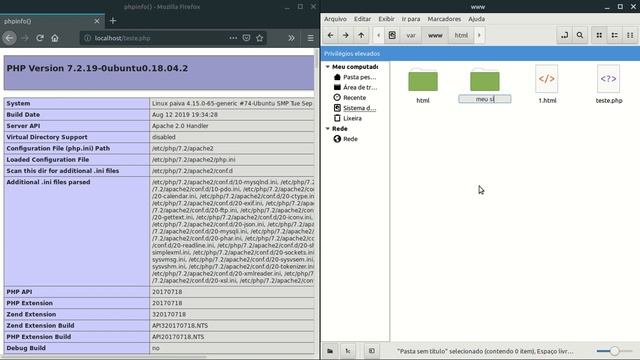Open Firefox hamburger menu
The width and height of the screenshot is (640, 360).
[x=310, y=38]
